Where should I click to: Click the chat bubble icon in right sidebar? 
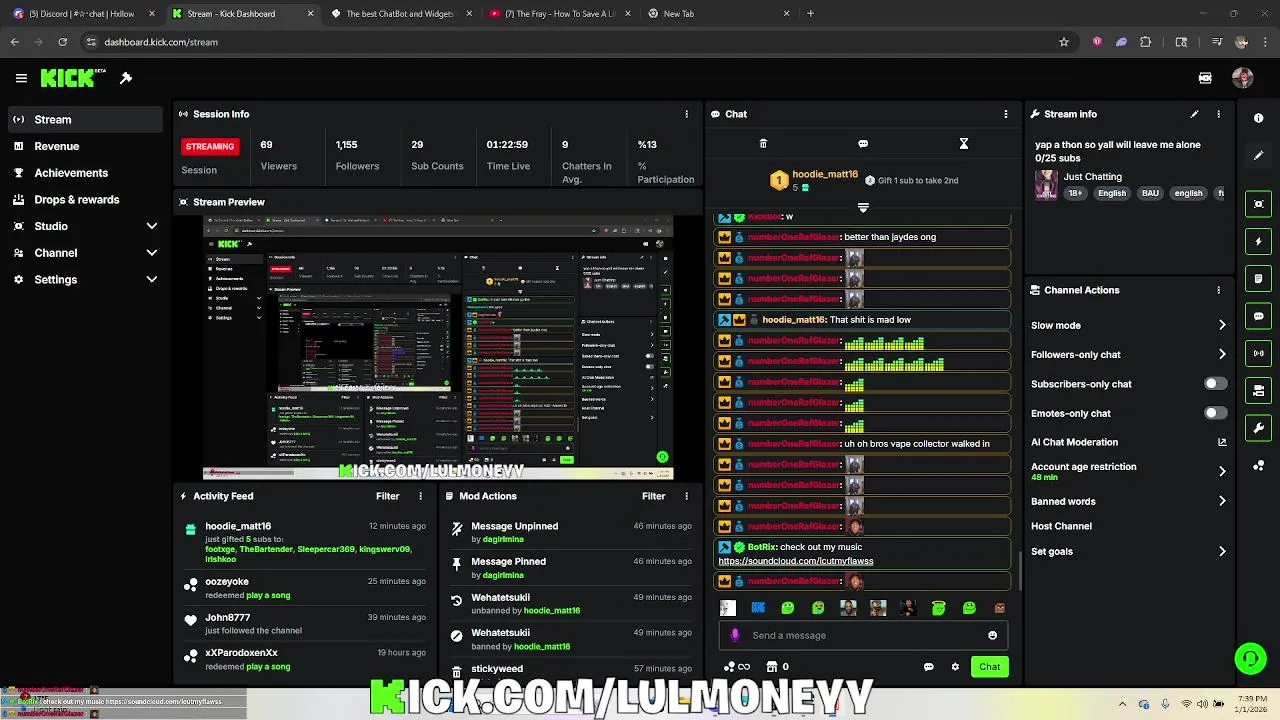1259,316
